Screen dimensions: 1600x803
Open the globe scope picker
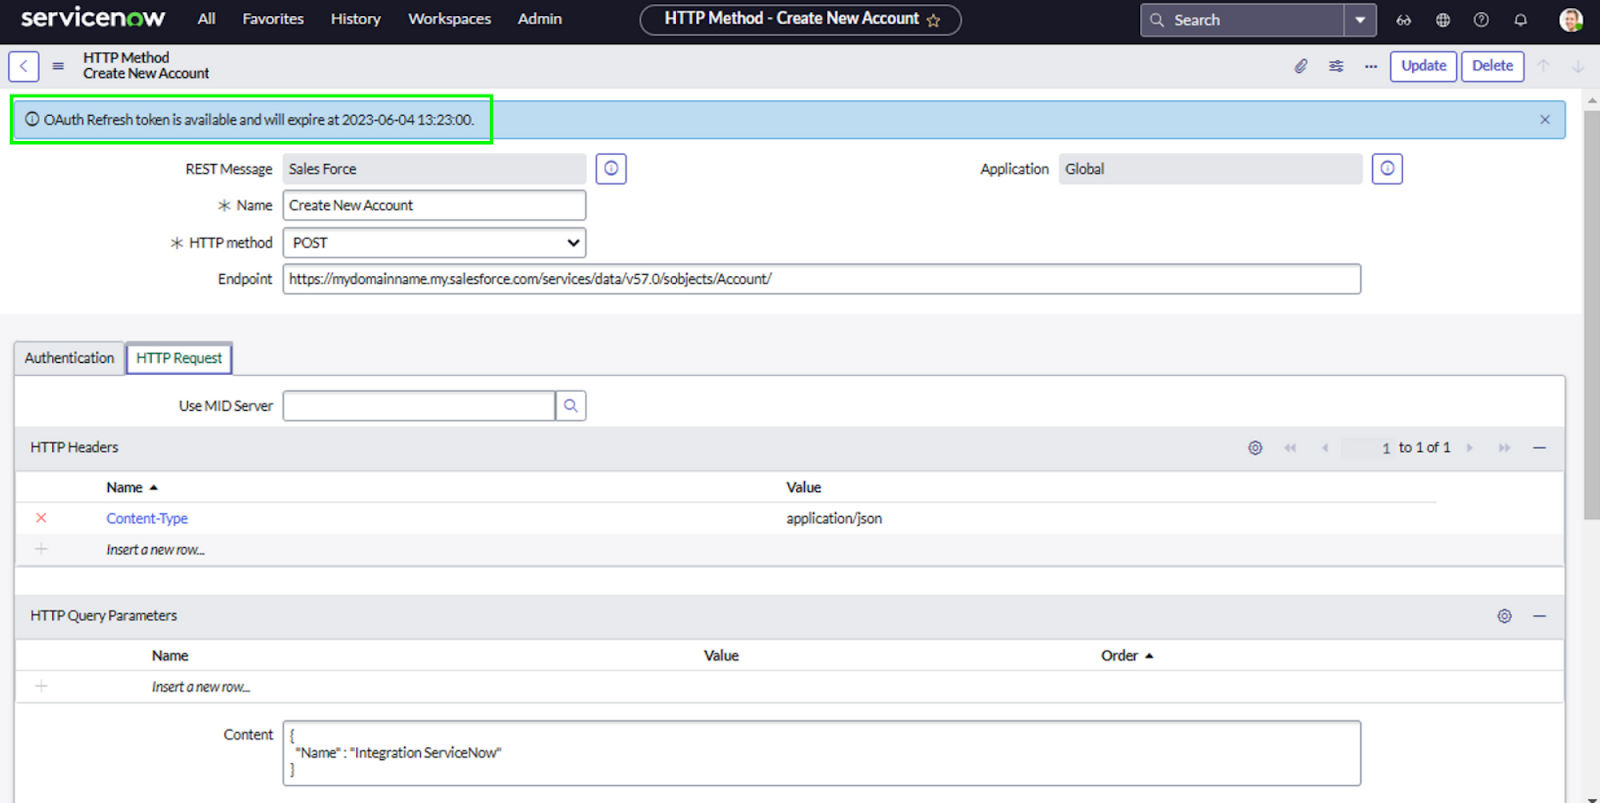tap(1443, 20)
